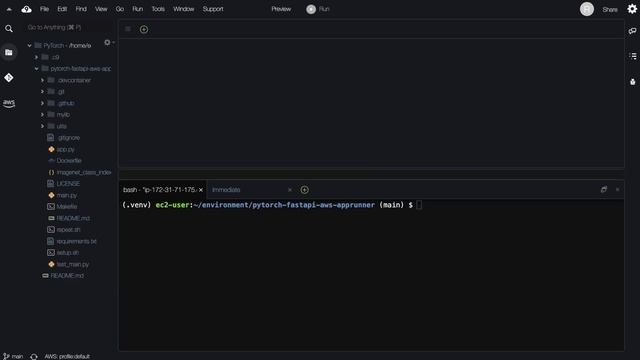Open the File menu
Viewport: 640px width, 360px height.
pos(44,9)
